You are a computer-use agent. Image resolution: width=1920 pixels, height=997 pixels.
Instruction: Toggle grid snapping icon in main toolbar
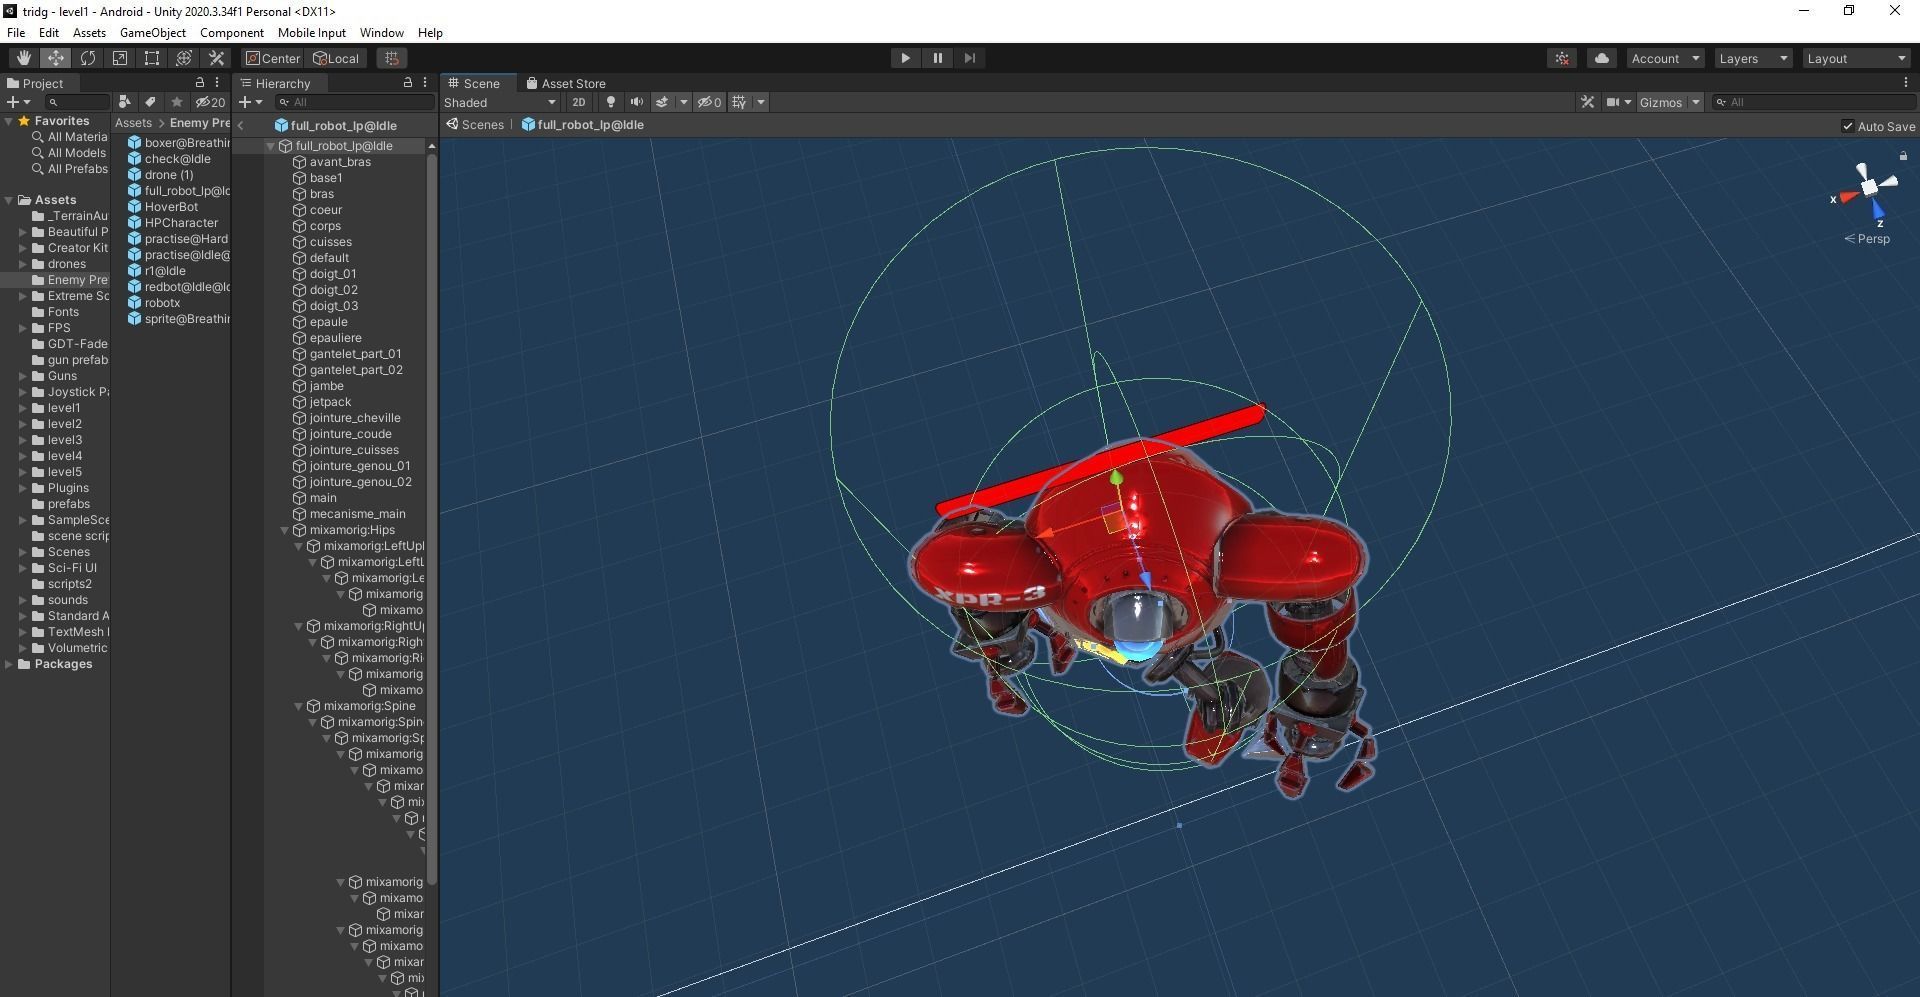pos(392,58)
